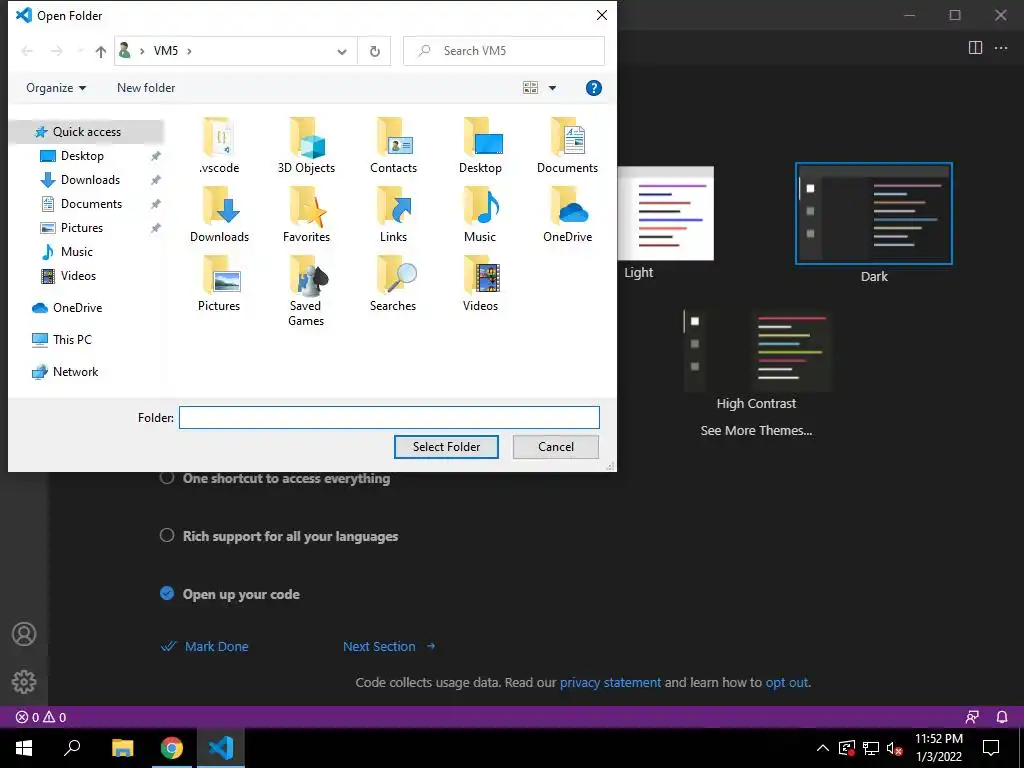Open Chrome from the taskbar

tap(172, 748)
